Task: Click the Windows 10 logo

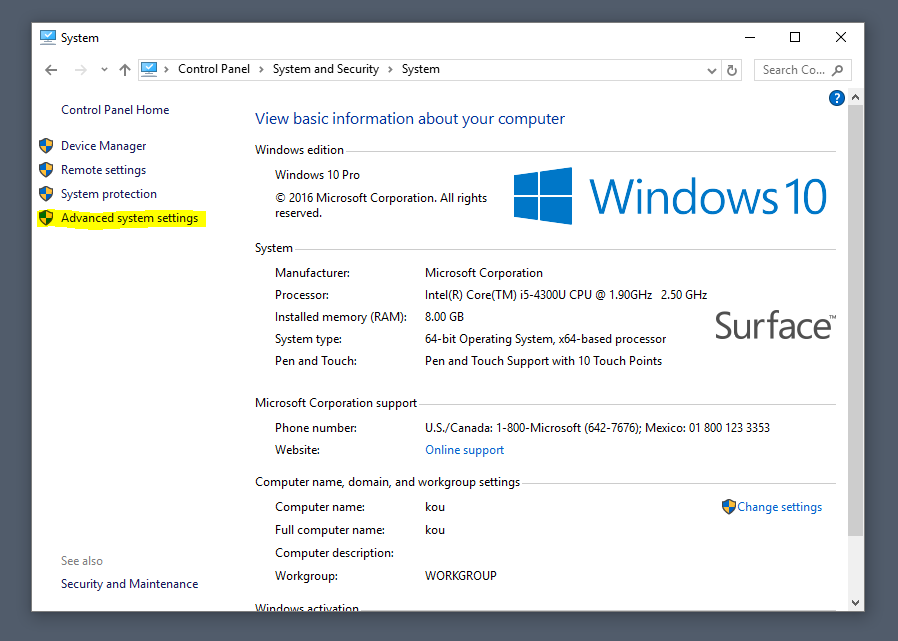Action: point(670,196)
